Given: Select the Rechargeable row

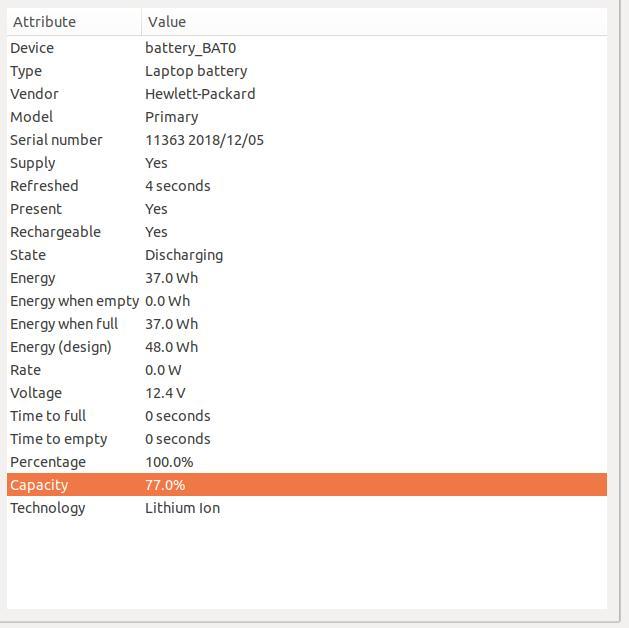Looking at the screenshot, I should [x=307, y=232].
